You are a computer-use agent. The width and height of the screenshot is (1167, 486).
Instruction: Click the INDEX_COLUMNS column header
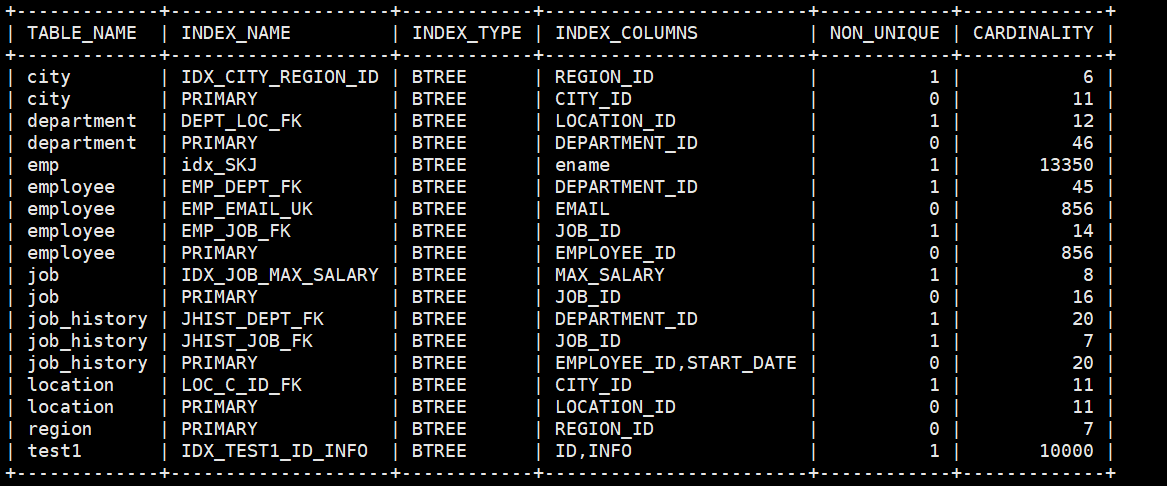point(627,33)
